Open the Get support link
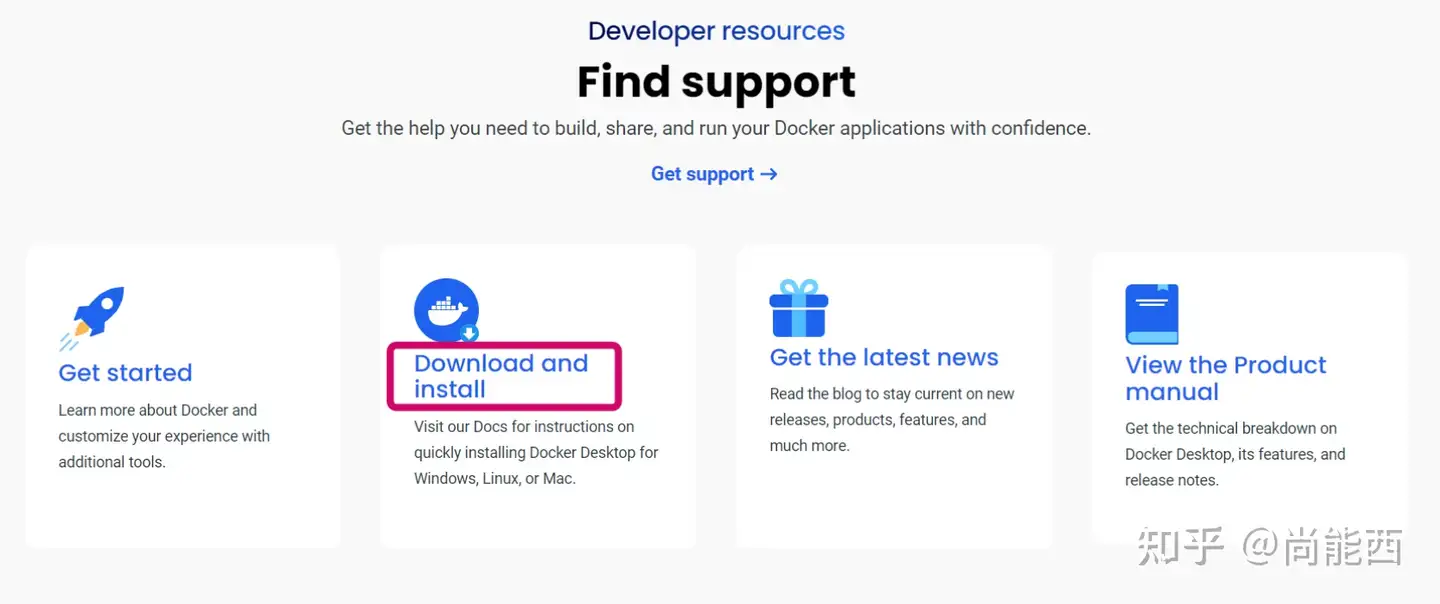This screenshot has height=604, width=1440. (x=714, y=174)
